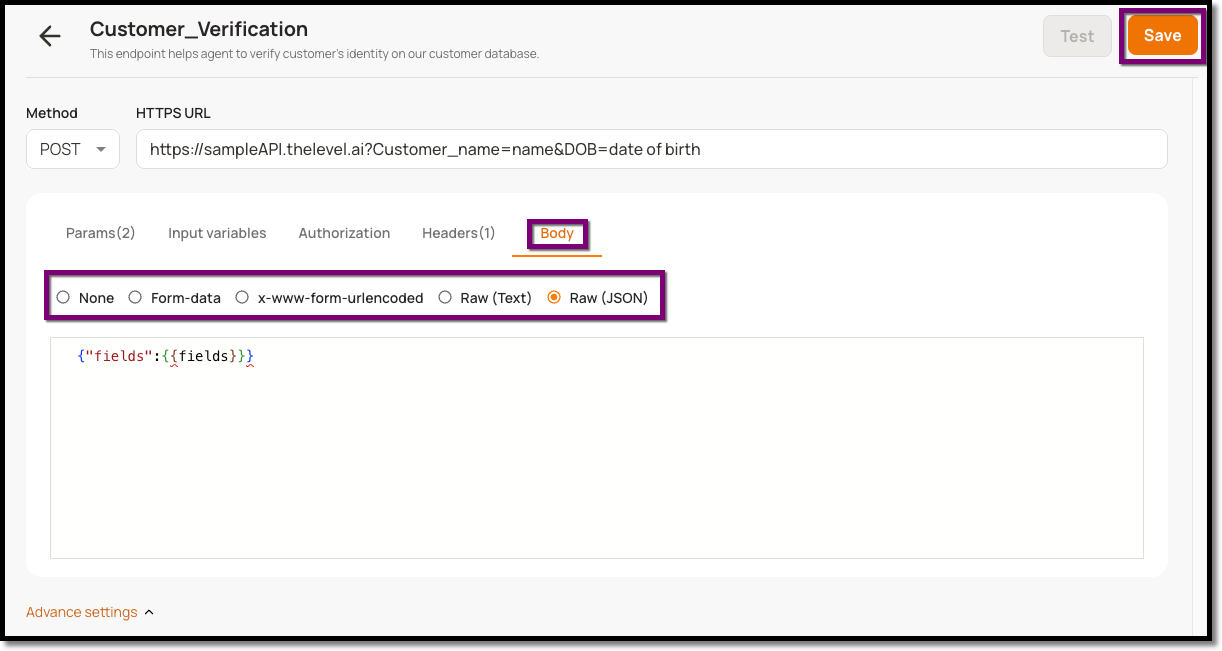Viewport: 1222px width, 651px height.
Task: Select the None body type radio button
Action: pyautogui.click(x=63, y=297)
